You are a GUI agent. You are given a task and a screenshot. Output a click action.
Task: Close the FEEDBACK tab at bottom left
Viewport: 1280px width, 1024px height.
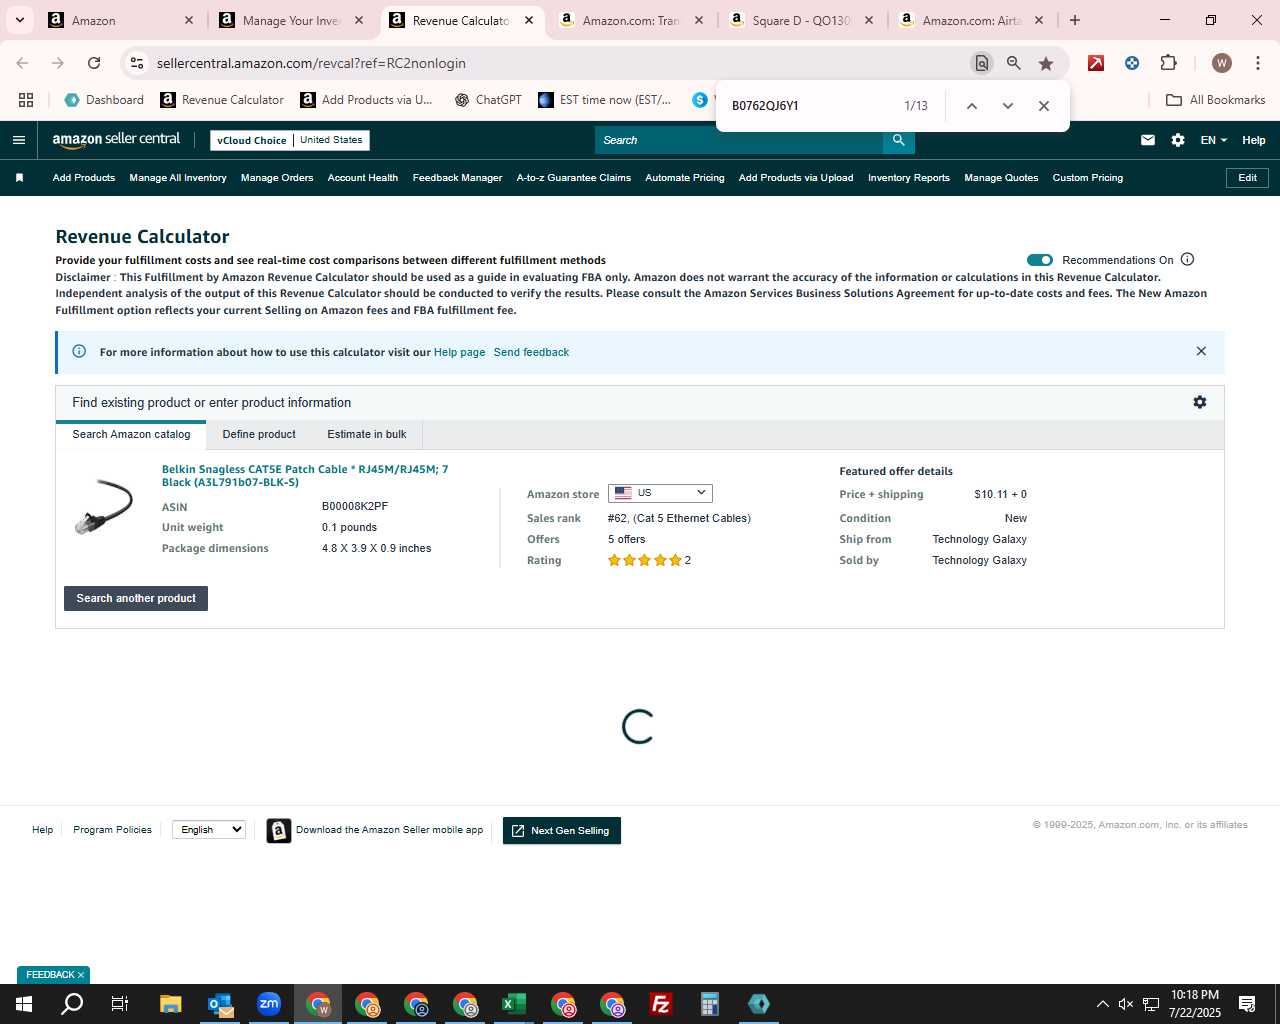pos(81,975)
